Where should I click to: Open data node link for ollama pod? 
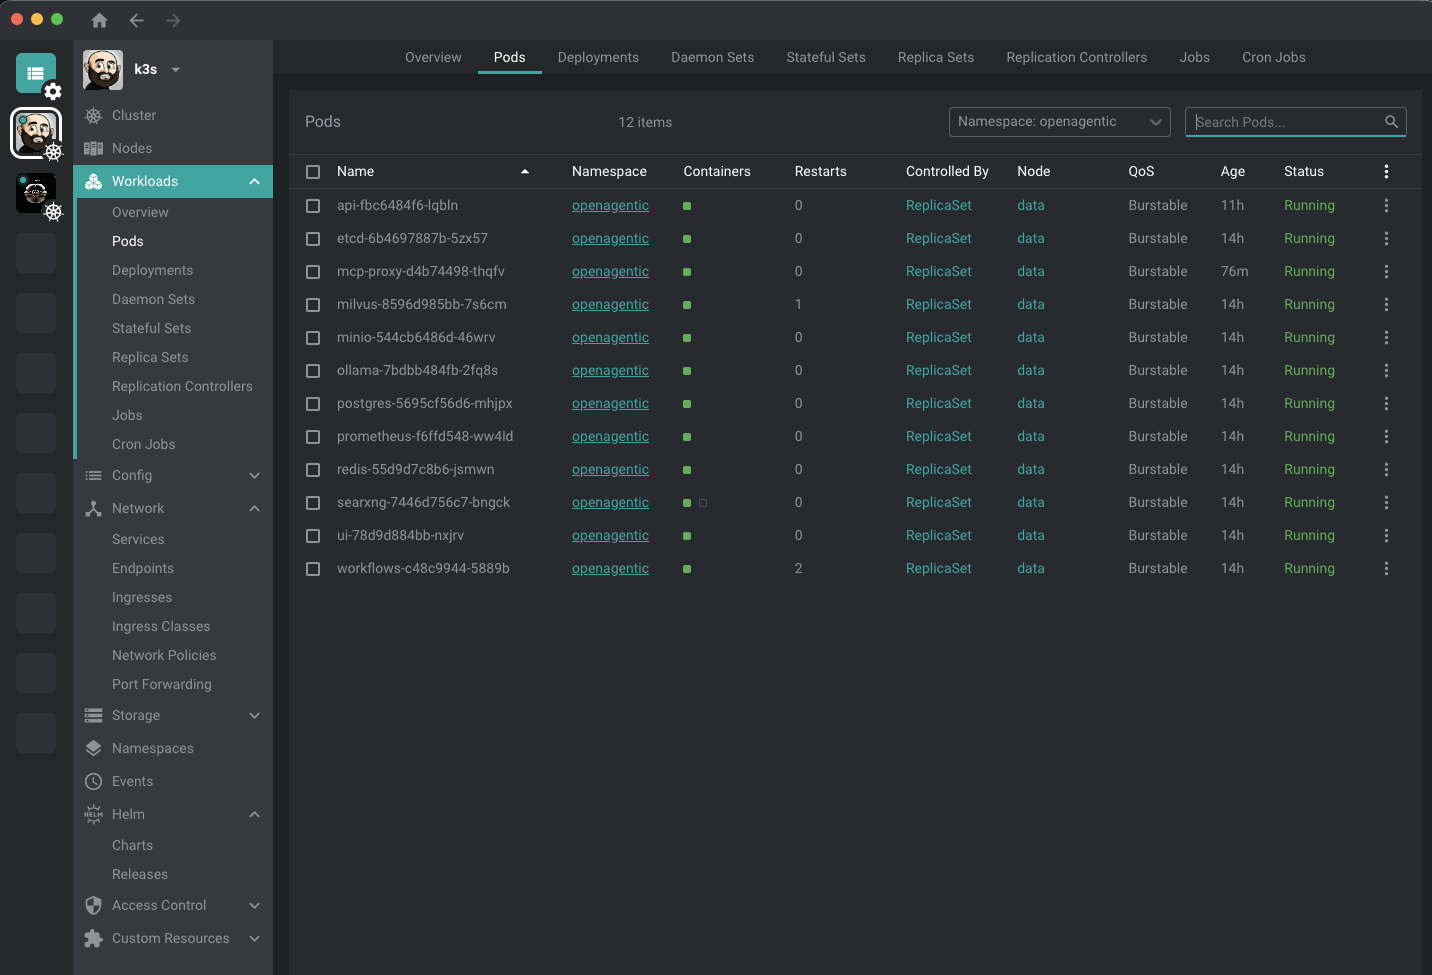click(x=1031, y=370)
